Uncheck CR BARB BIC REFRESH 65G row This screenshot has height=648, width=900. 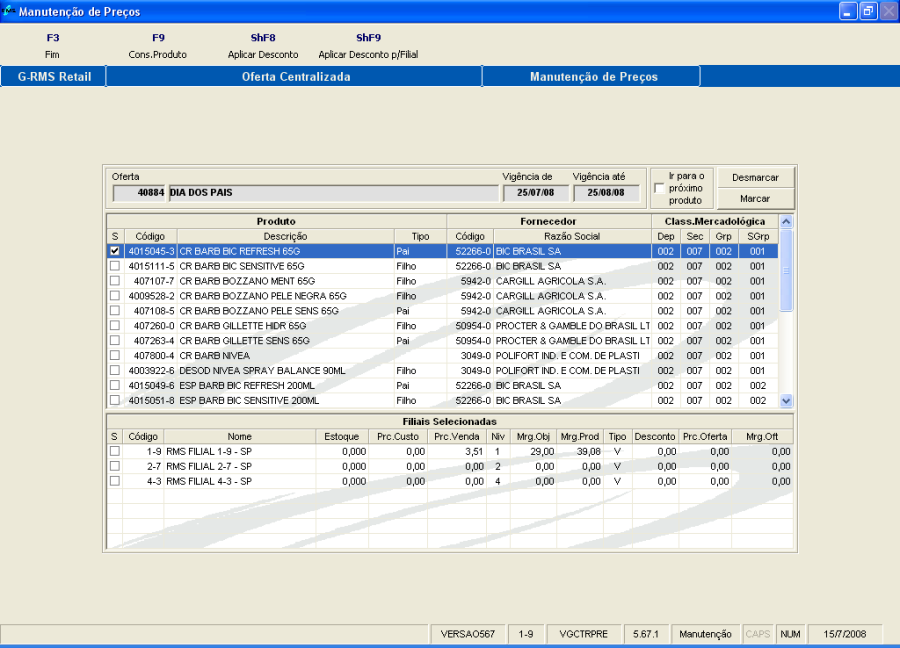(114, 251)
